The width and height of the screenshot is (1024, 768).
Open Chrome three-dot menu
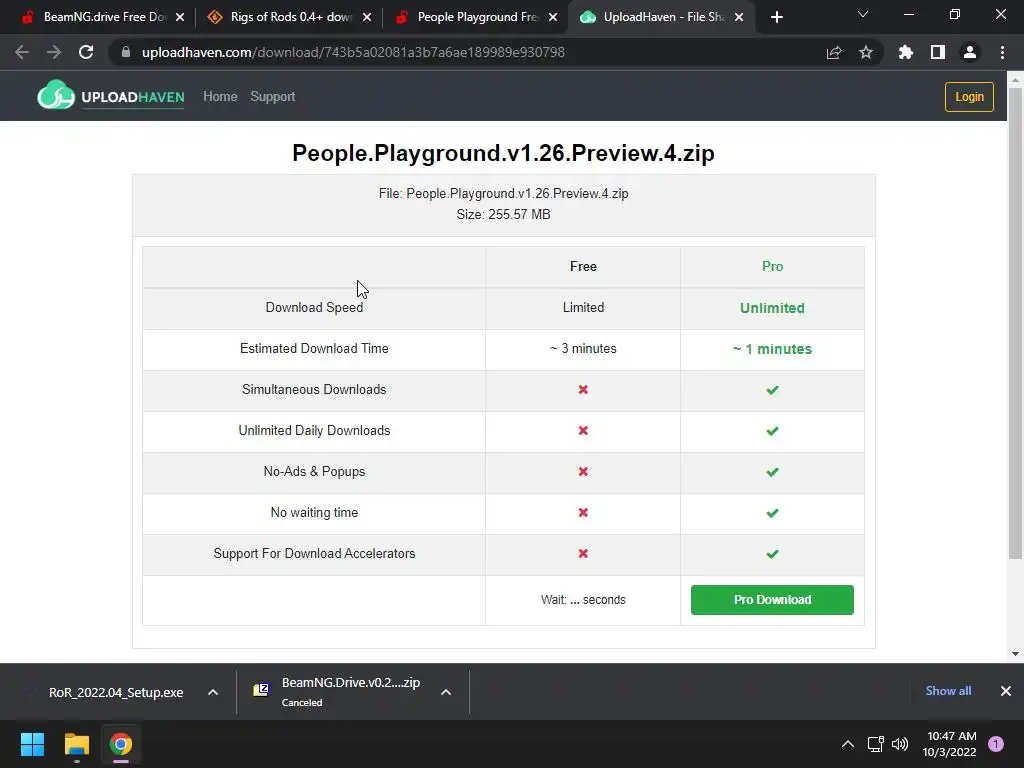(1002, 52)
